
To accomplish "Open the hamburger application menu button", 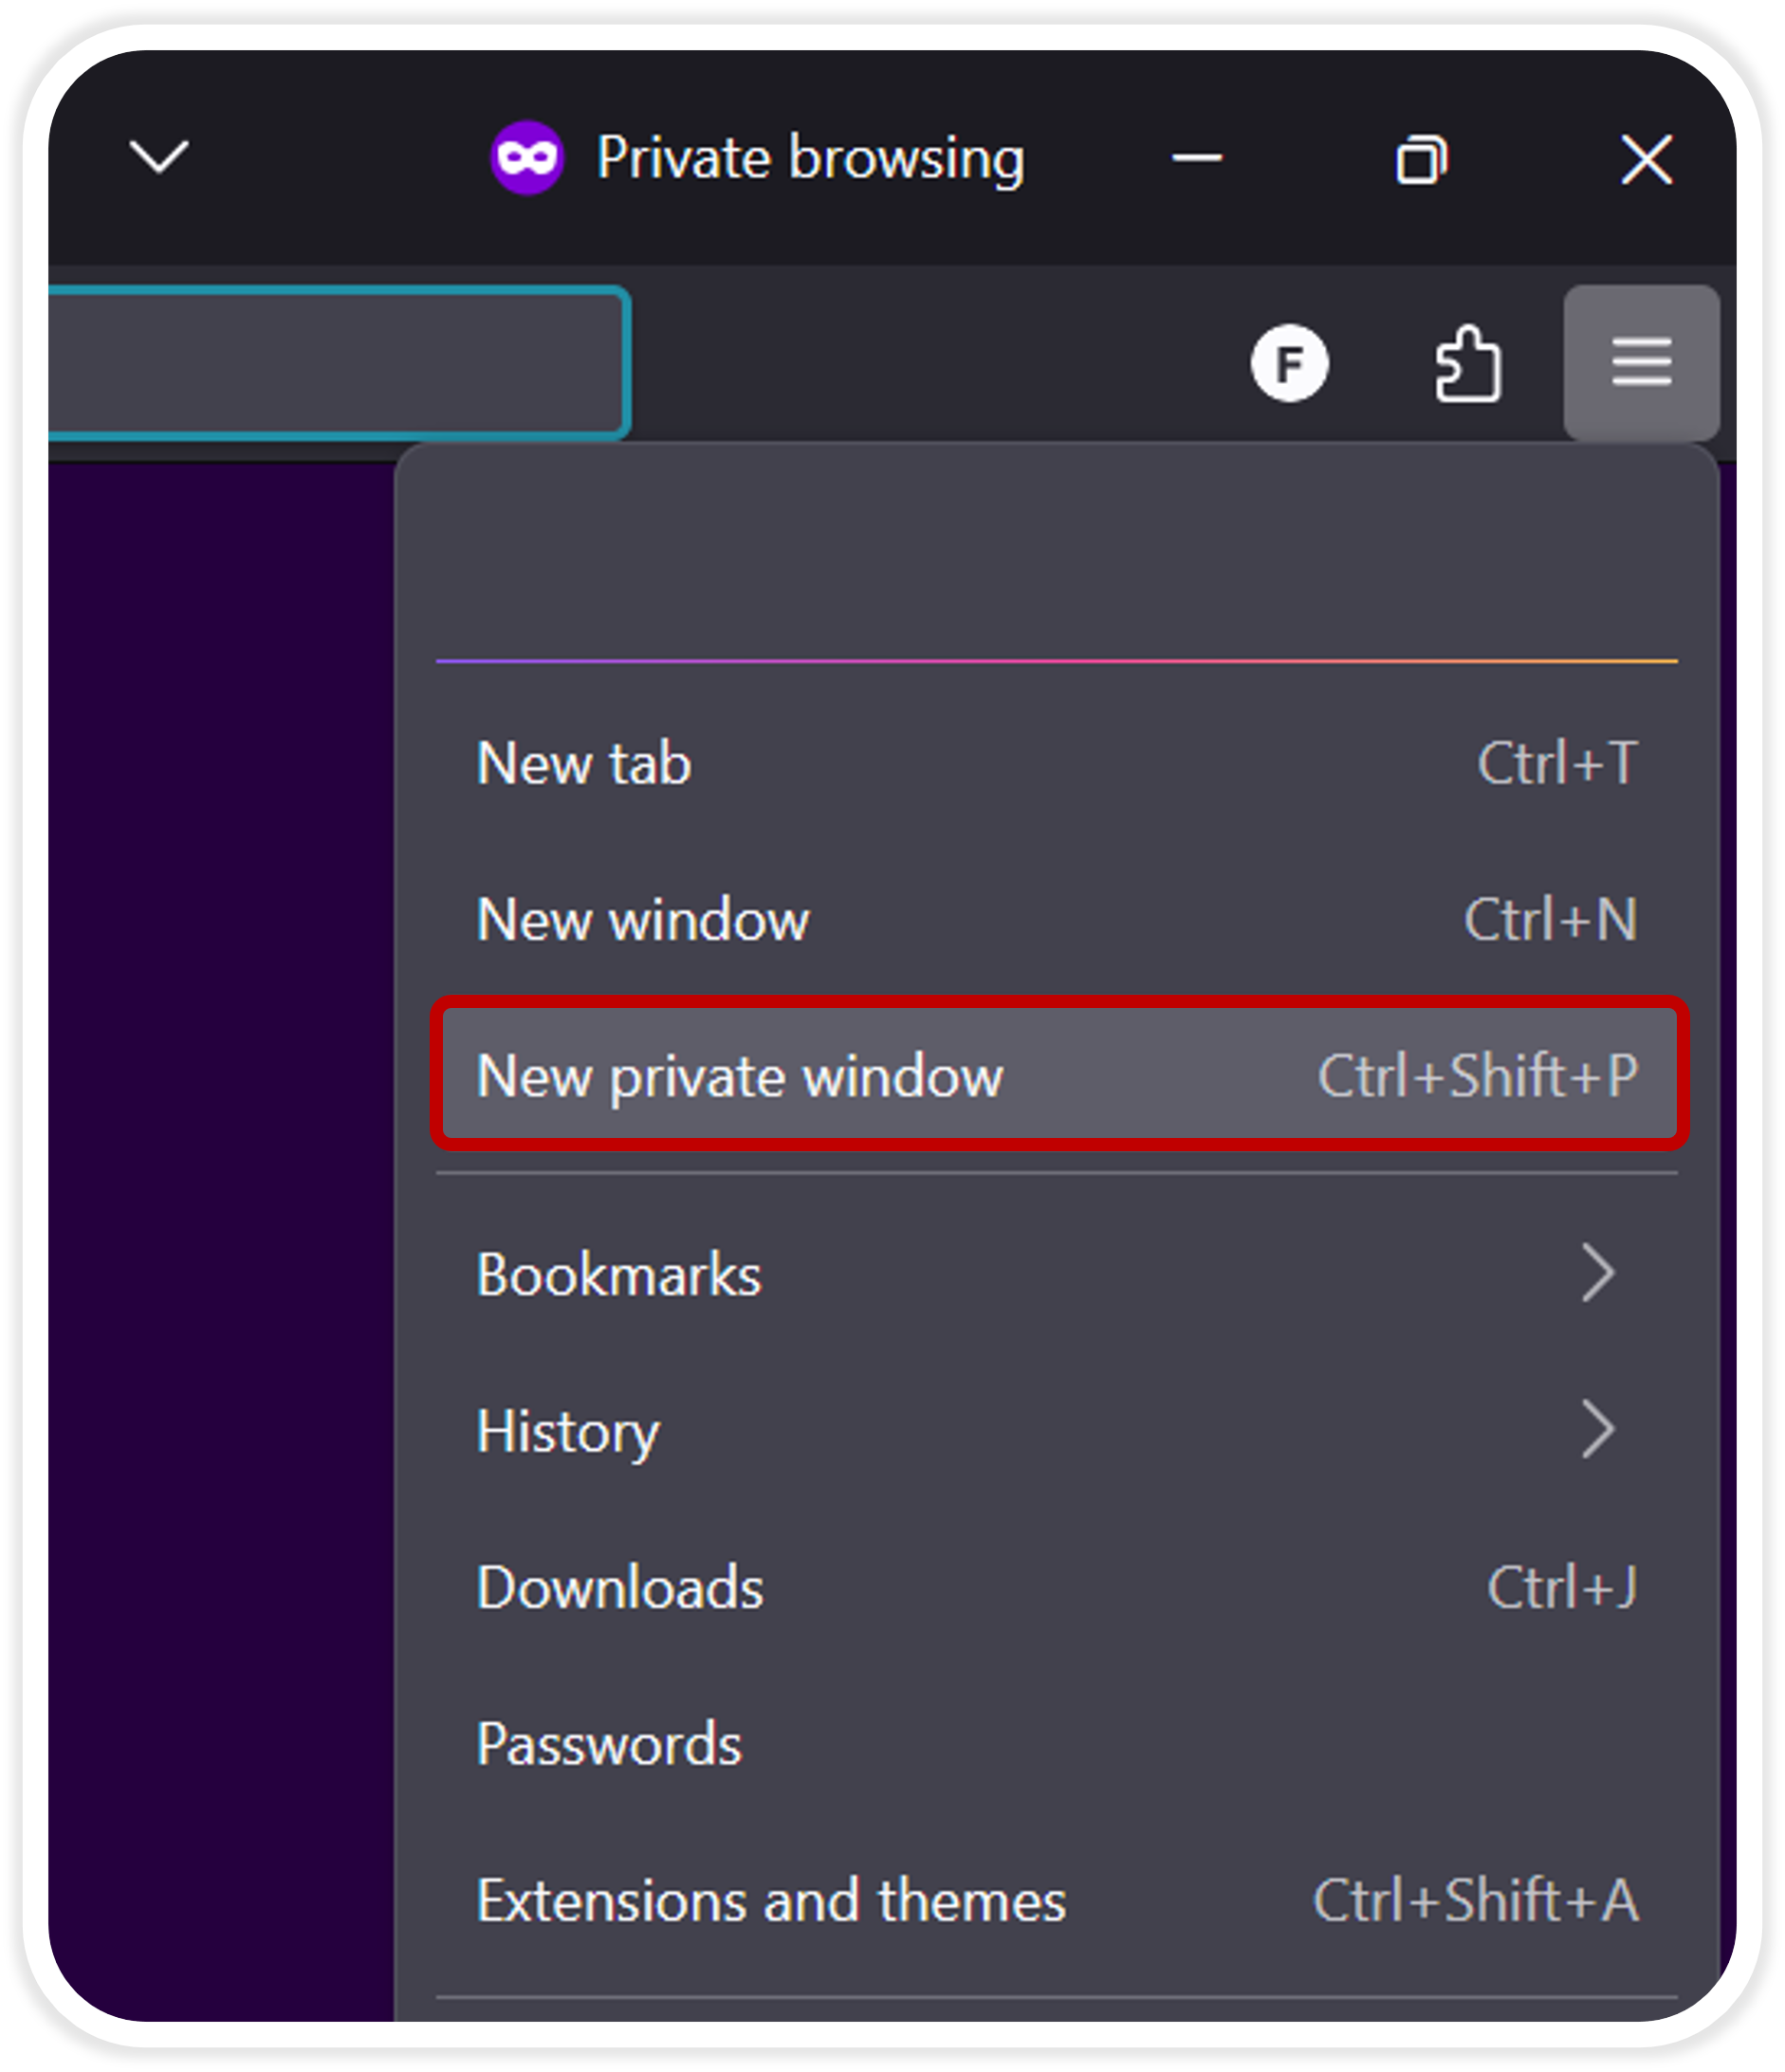I will pos(1640,362).
